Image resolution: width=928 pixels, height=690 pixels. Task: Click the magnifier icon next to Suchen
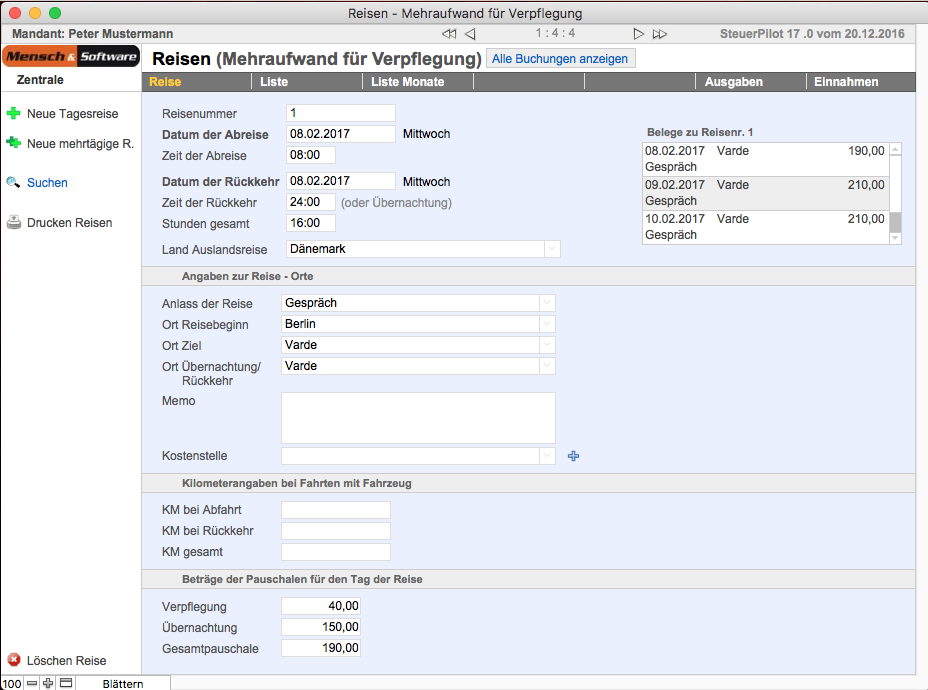click(x=13, y=182)
